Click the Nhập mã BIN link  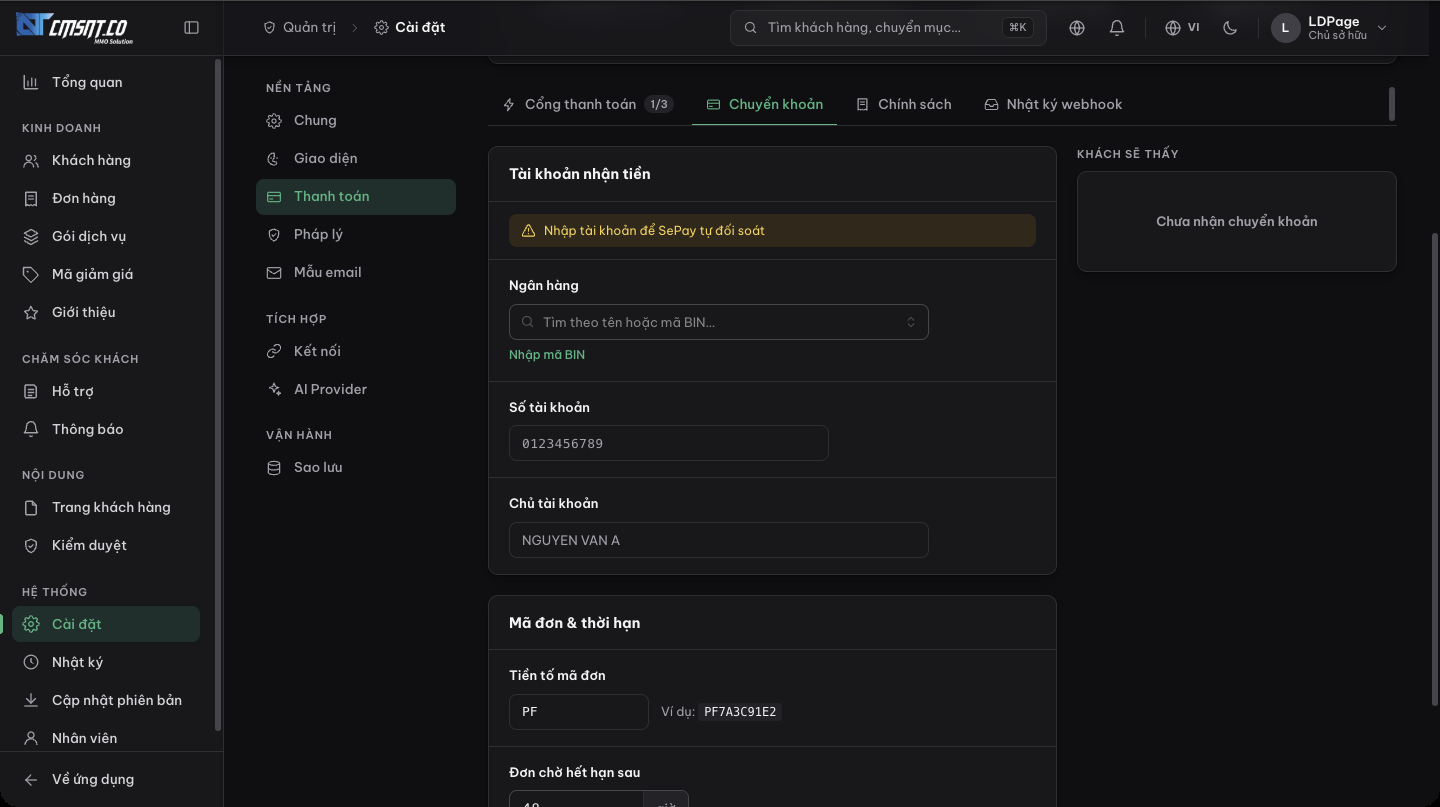pos(547,355)
